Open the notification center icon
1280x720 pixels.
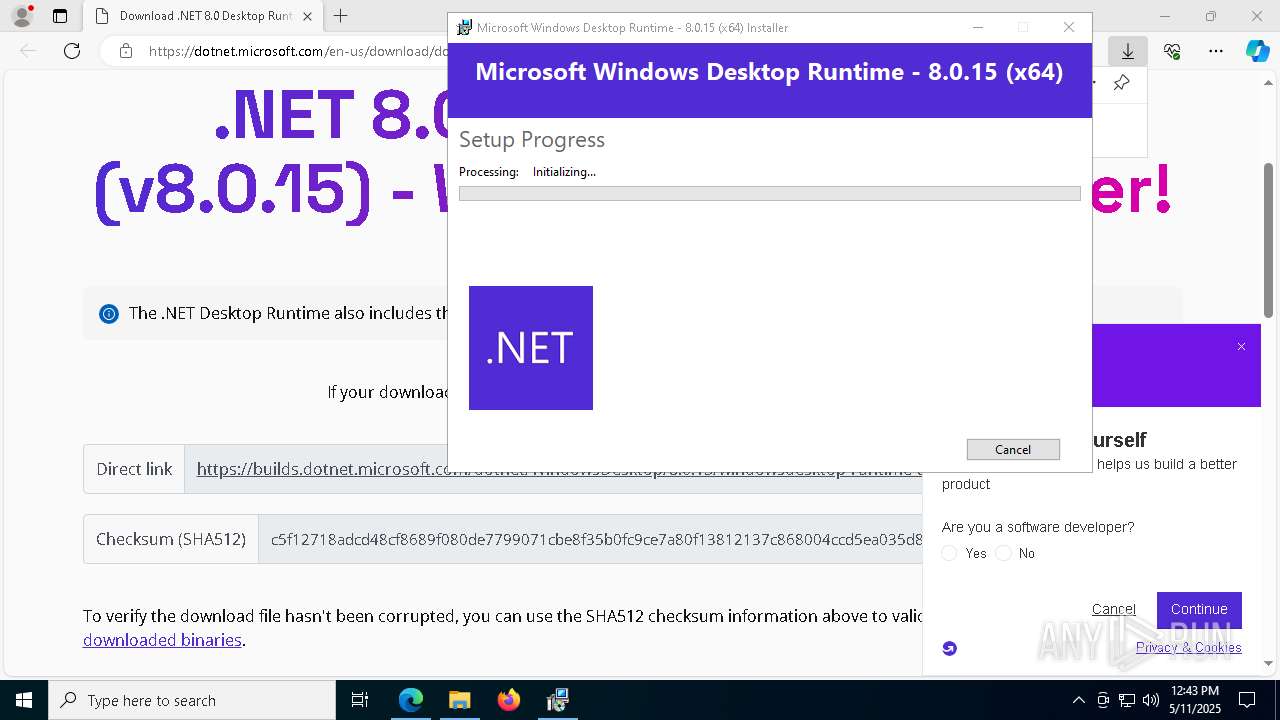(1247, 700)
